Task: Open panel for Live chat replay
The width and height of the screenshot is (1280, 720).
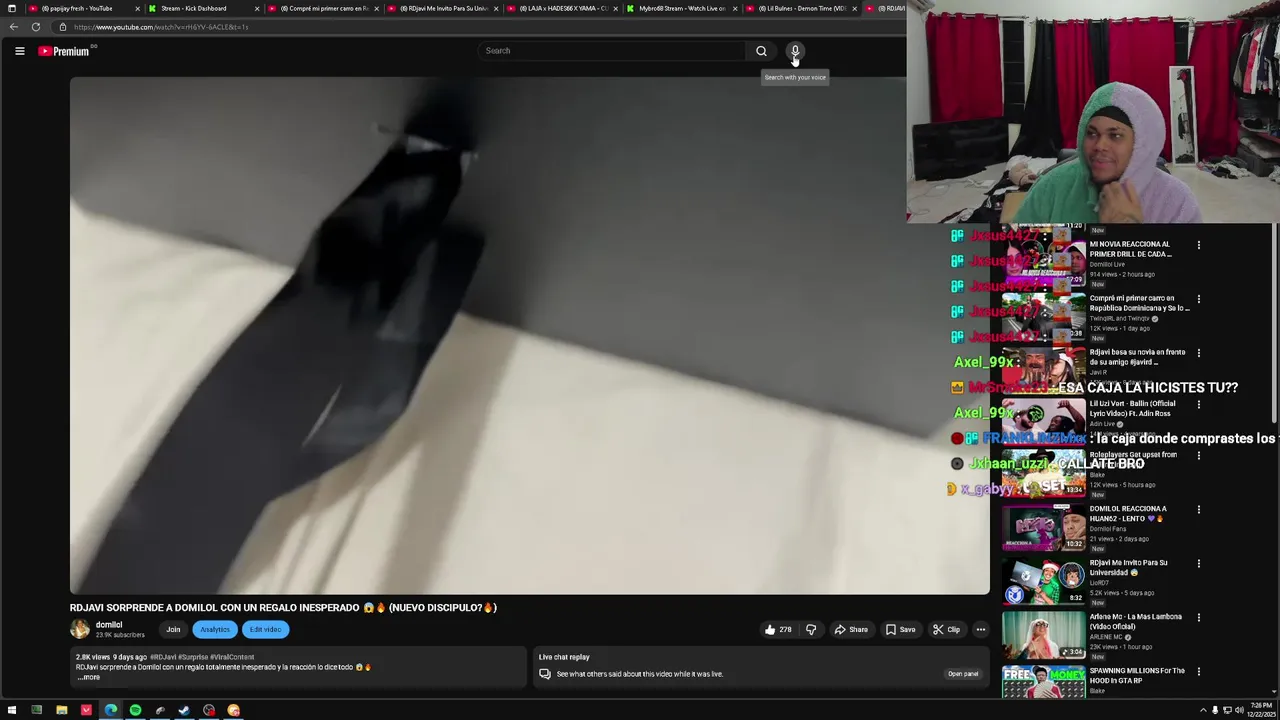Action: click(963, 674)
